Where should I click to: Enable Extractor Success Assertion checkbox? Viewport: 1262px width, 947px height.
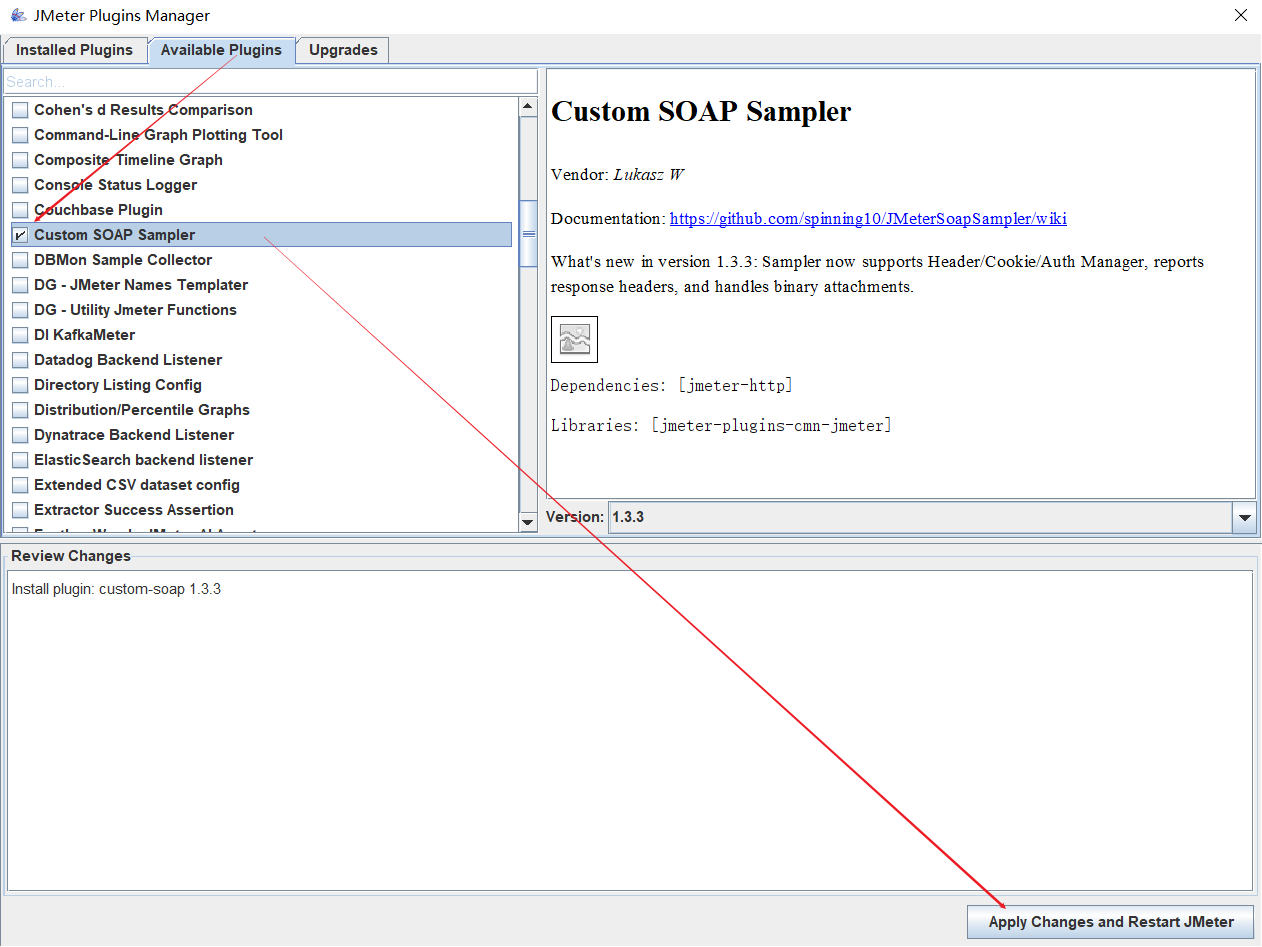20,510
